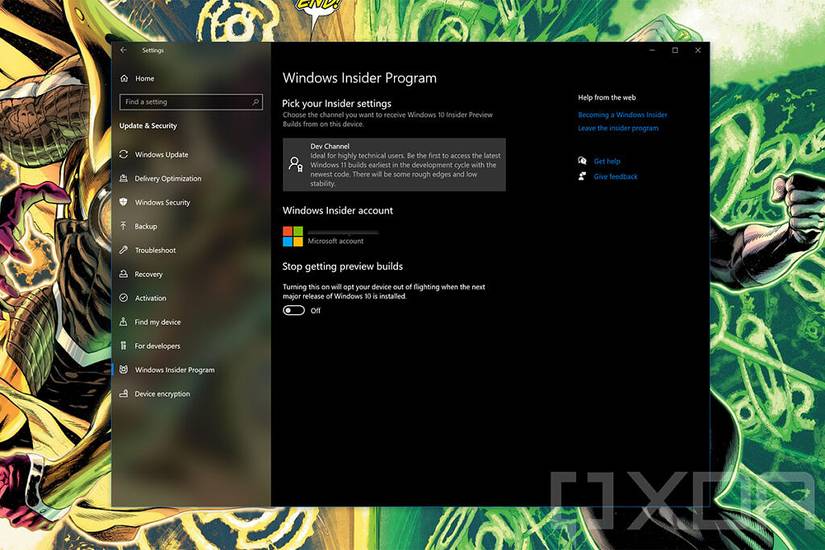Open Find my device page

(x=157, y=322)
